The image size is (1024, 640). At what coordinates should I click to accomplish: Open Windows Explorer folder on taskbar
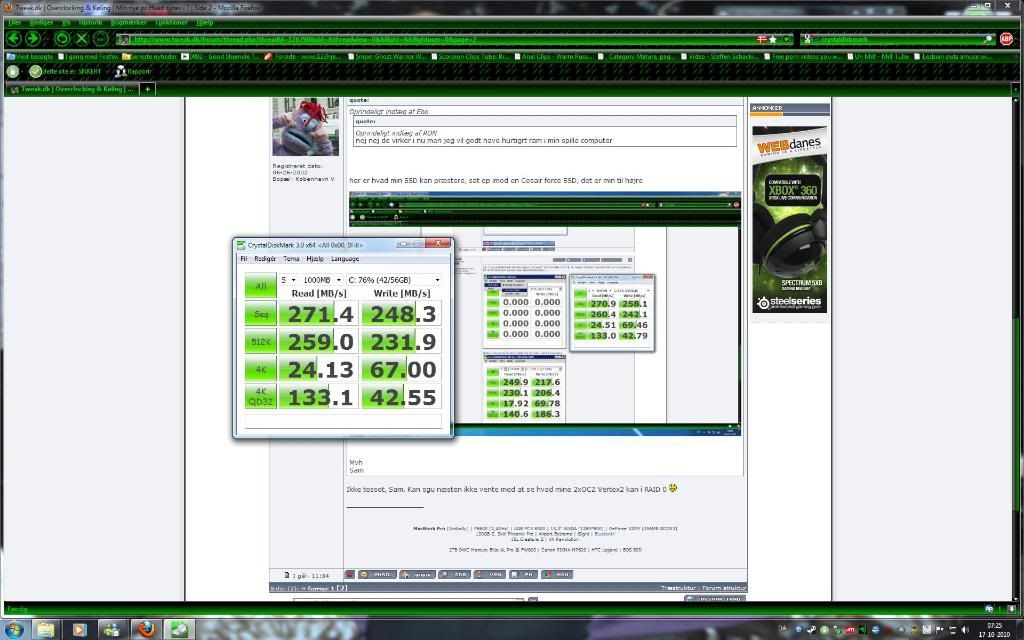[x=45, y=630]
